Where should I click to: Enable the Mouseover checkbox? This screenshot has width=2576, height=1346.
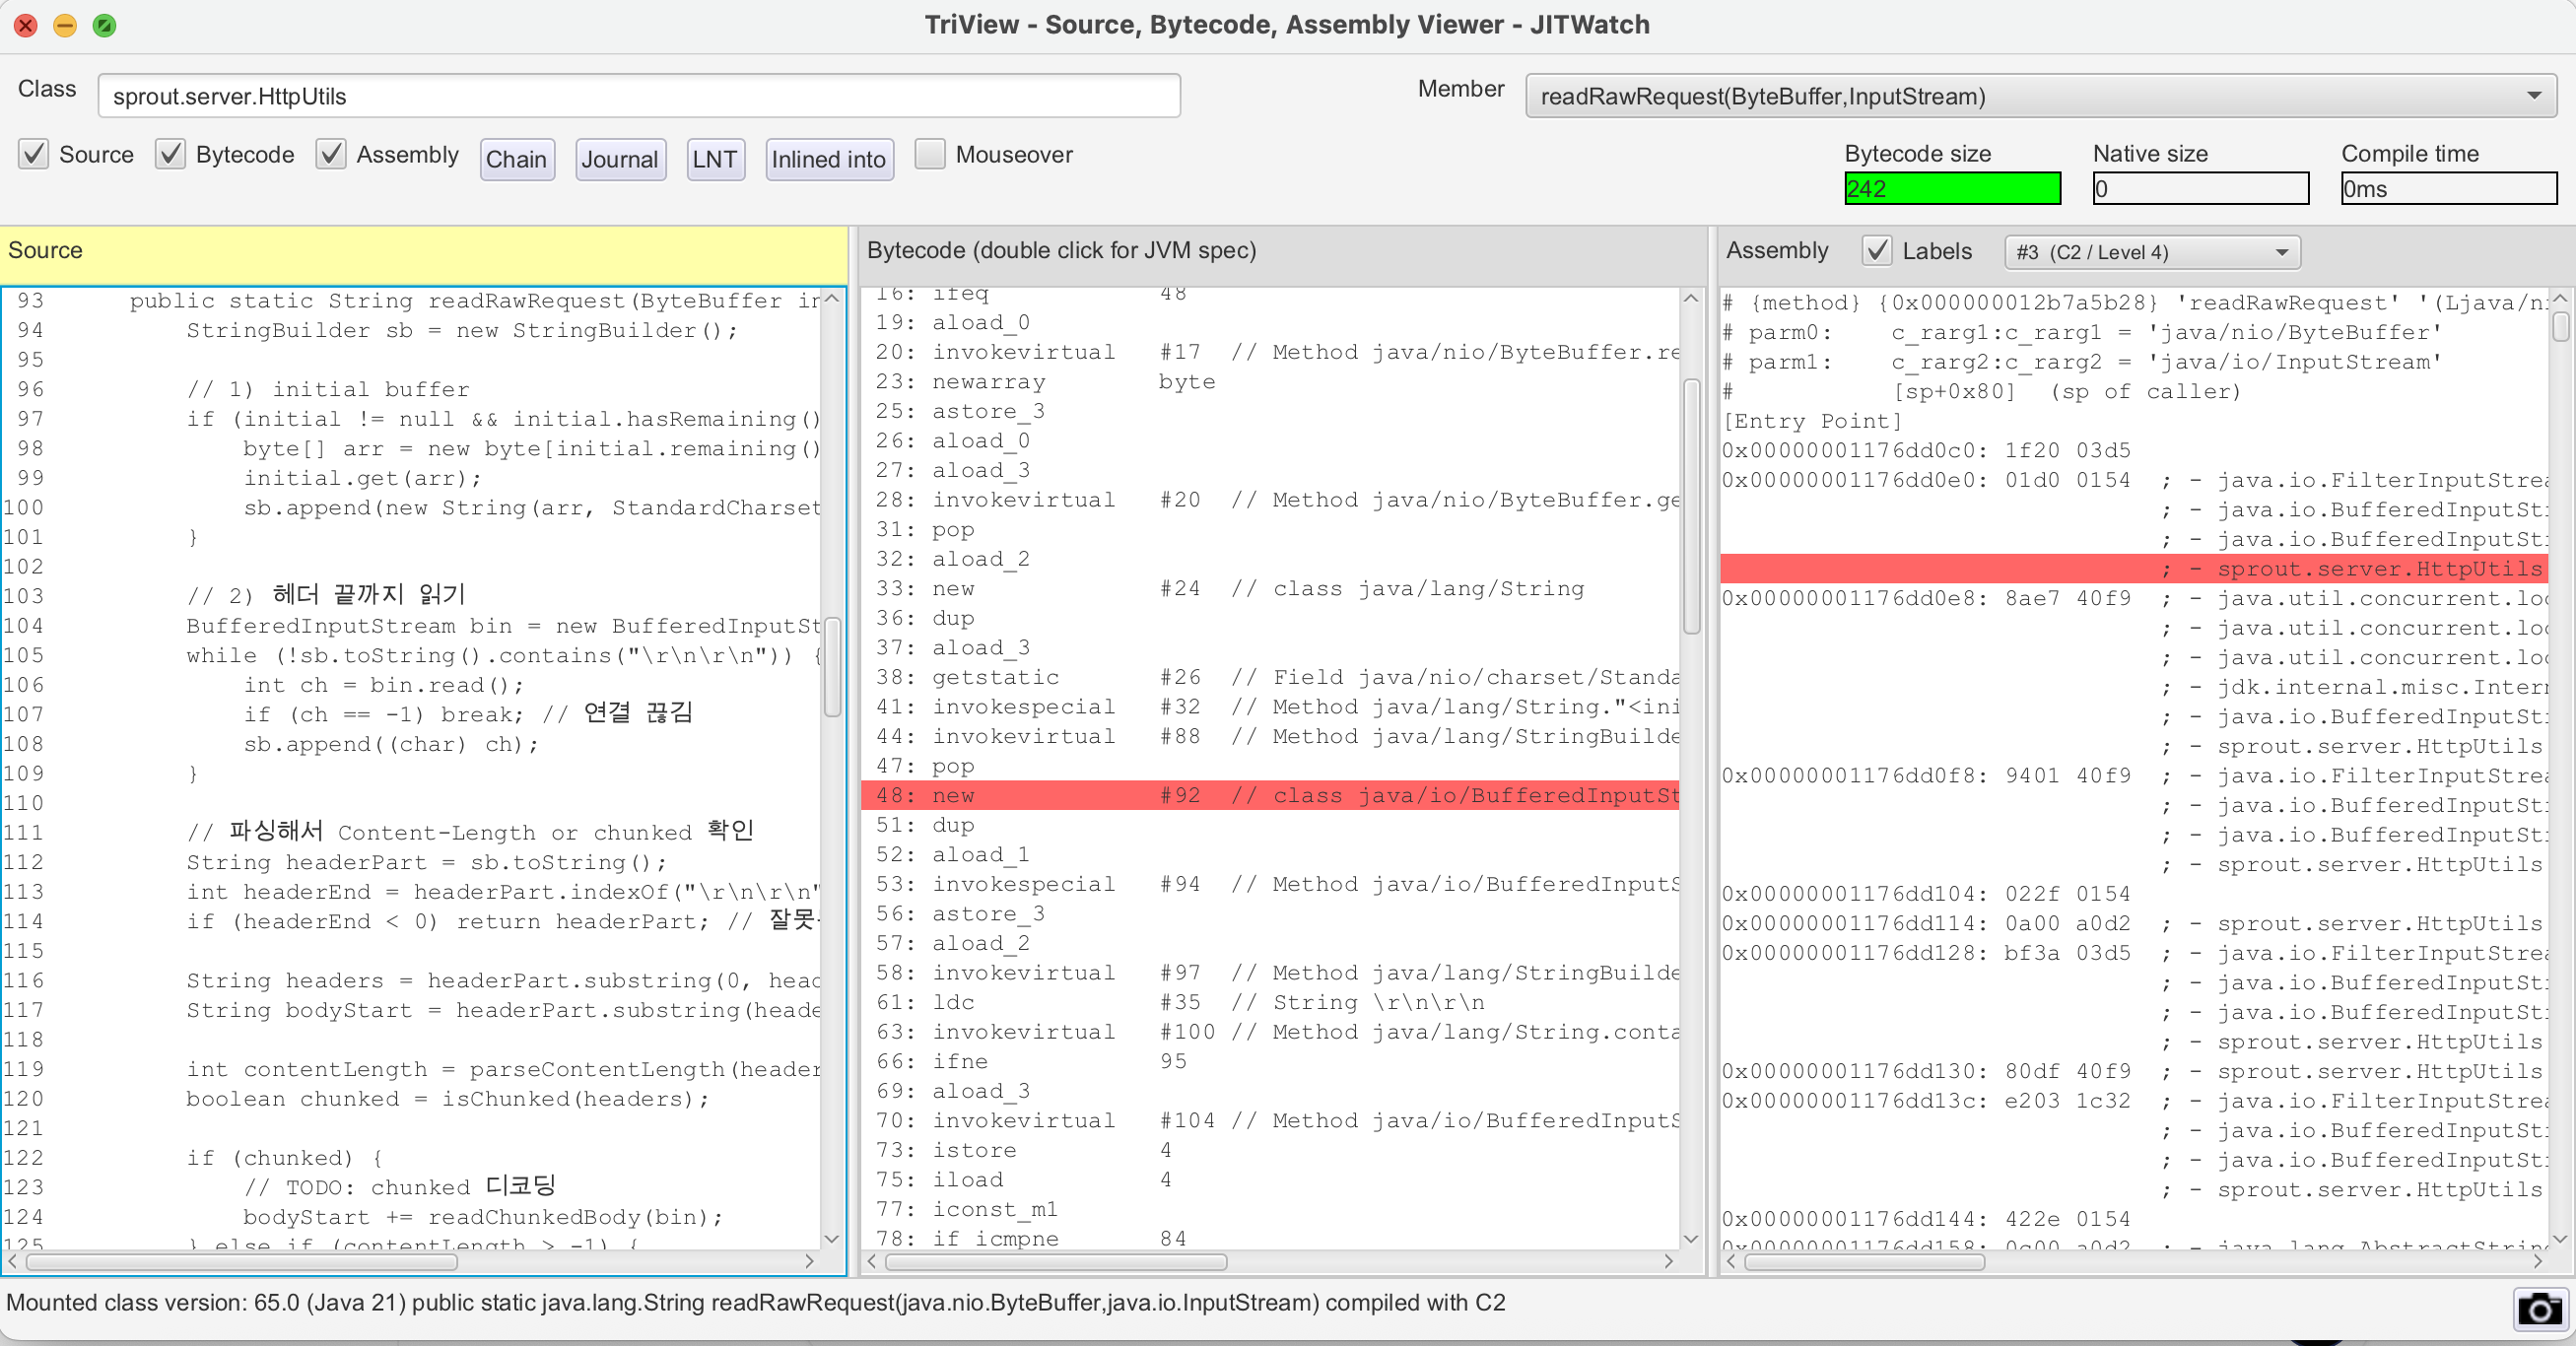[x=930, y=154]
